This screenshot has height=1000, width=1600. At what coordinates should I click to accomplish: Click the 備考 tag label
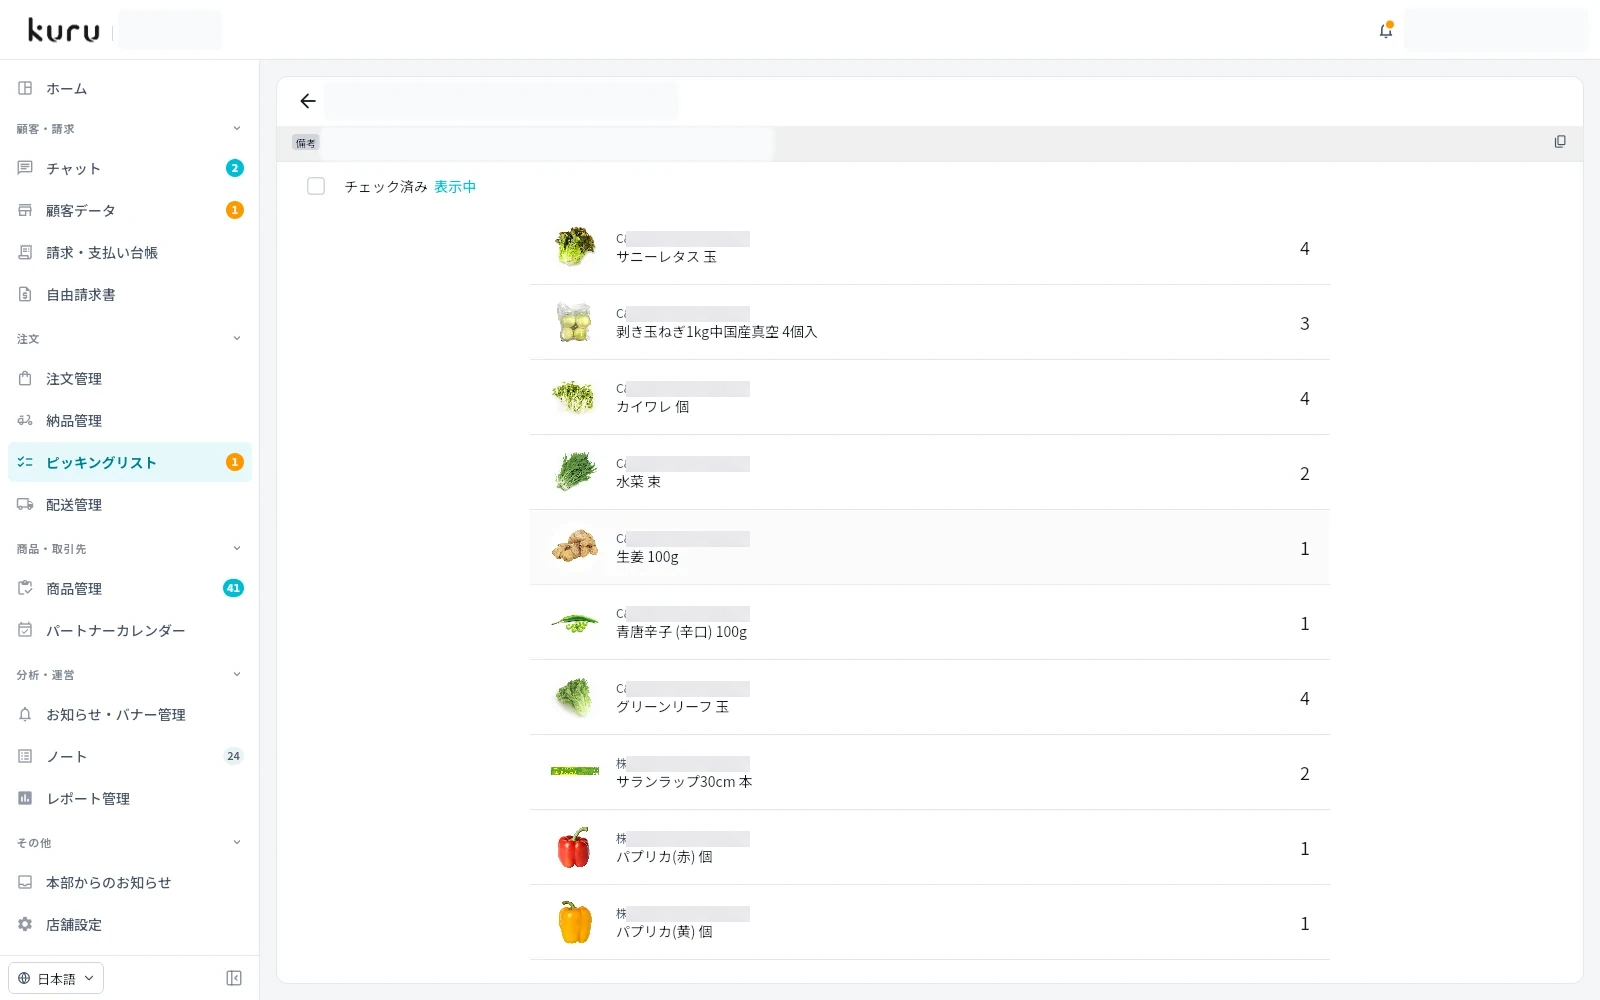point(306,143)
